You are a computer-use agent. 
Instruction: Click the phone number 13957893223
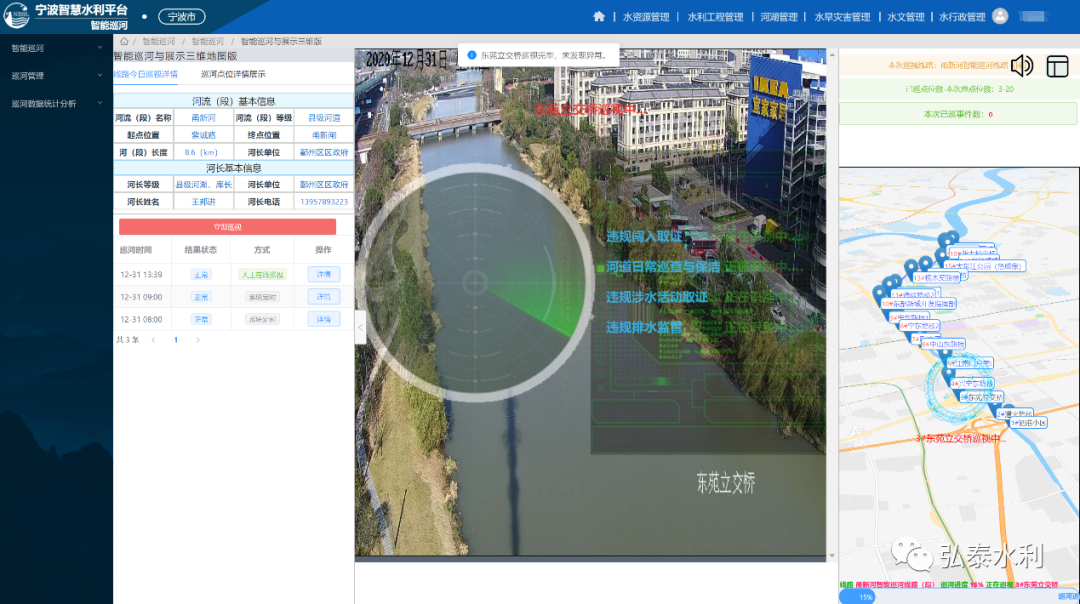click(324, 202)
